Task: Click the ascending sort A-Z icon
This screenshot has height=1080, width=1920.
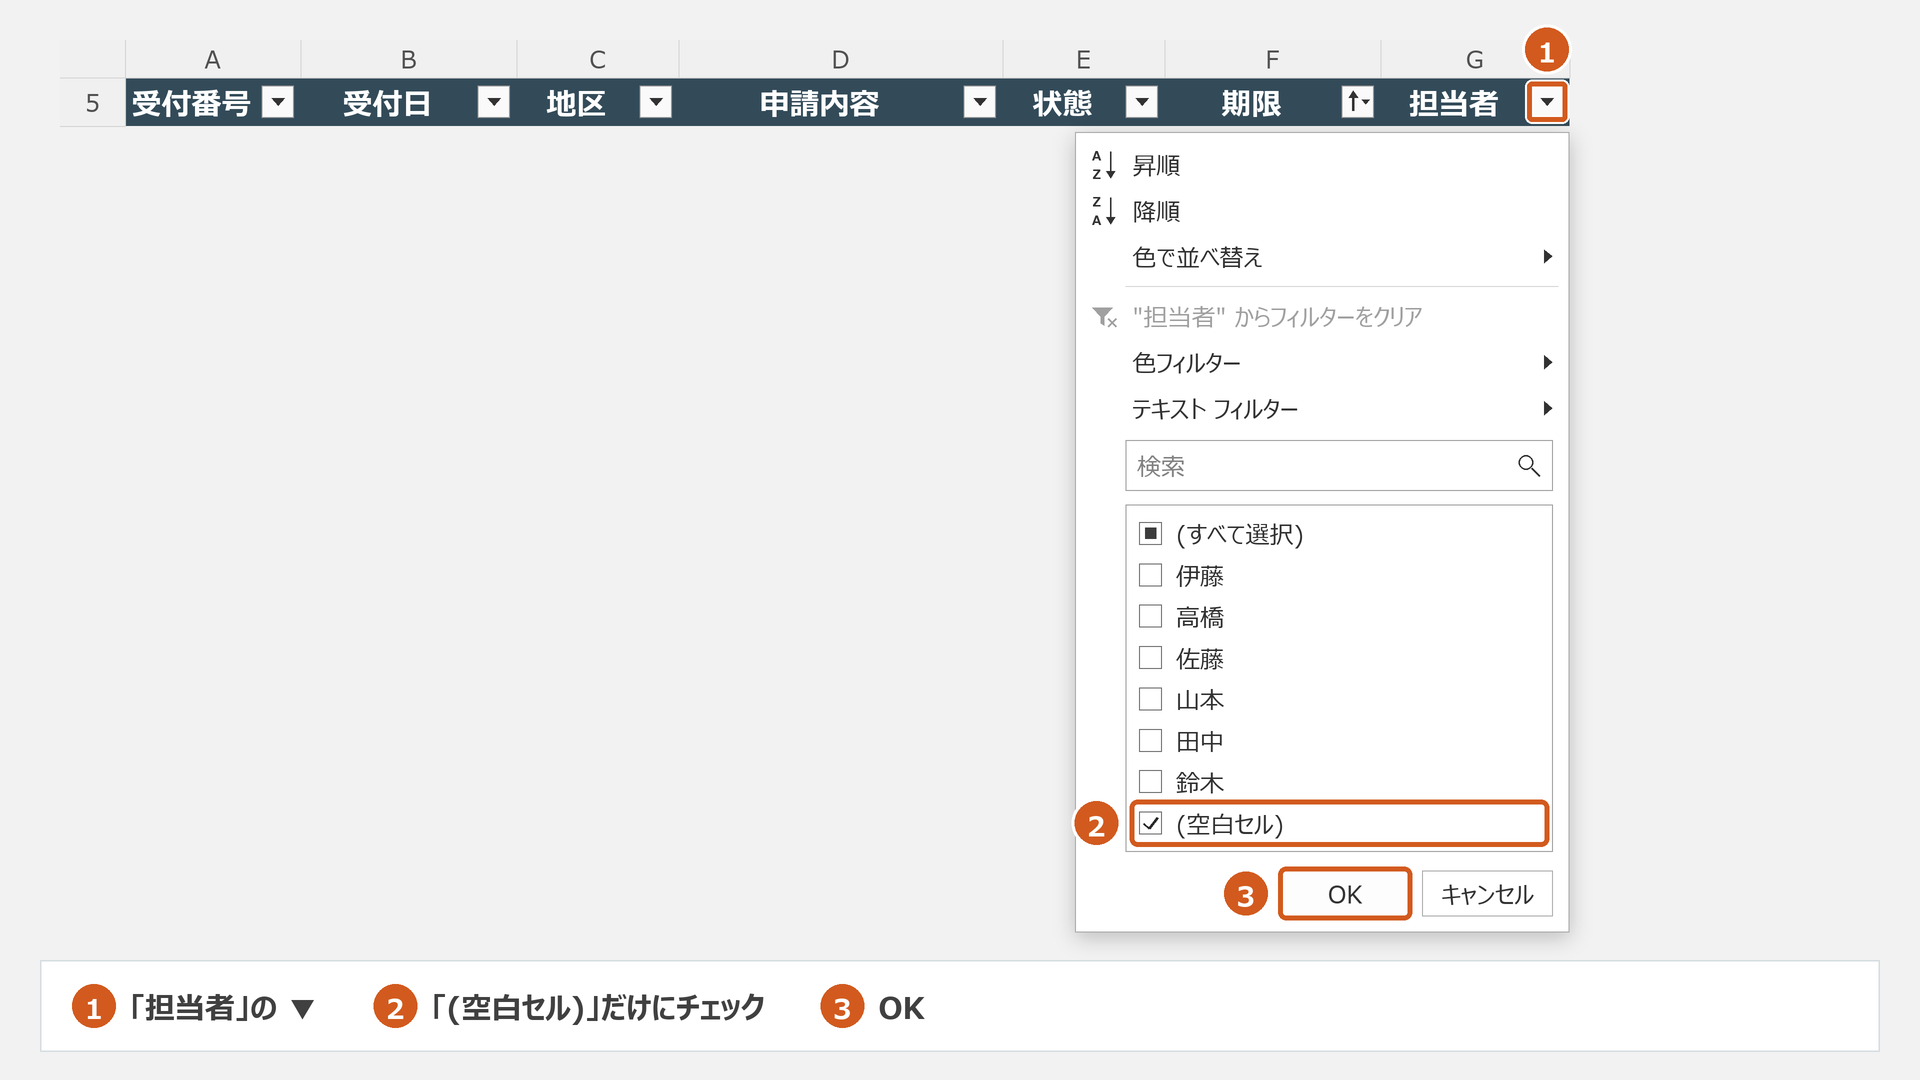Action: [x=1103, y=165]
